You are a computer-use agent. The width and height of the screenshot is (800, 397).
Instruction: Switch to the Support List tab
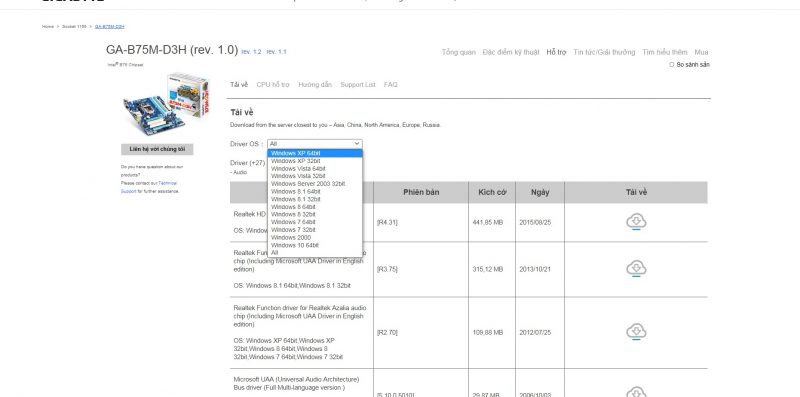[x=358, y=85]
